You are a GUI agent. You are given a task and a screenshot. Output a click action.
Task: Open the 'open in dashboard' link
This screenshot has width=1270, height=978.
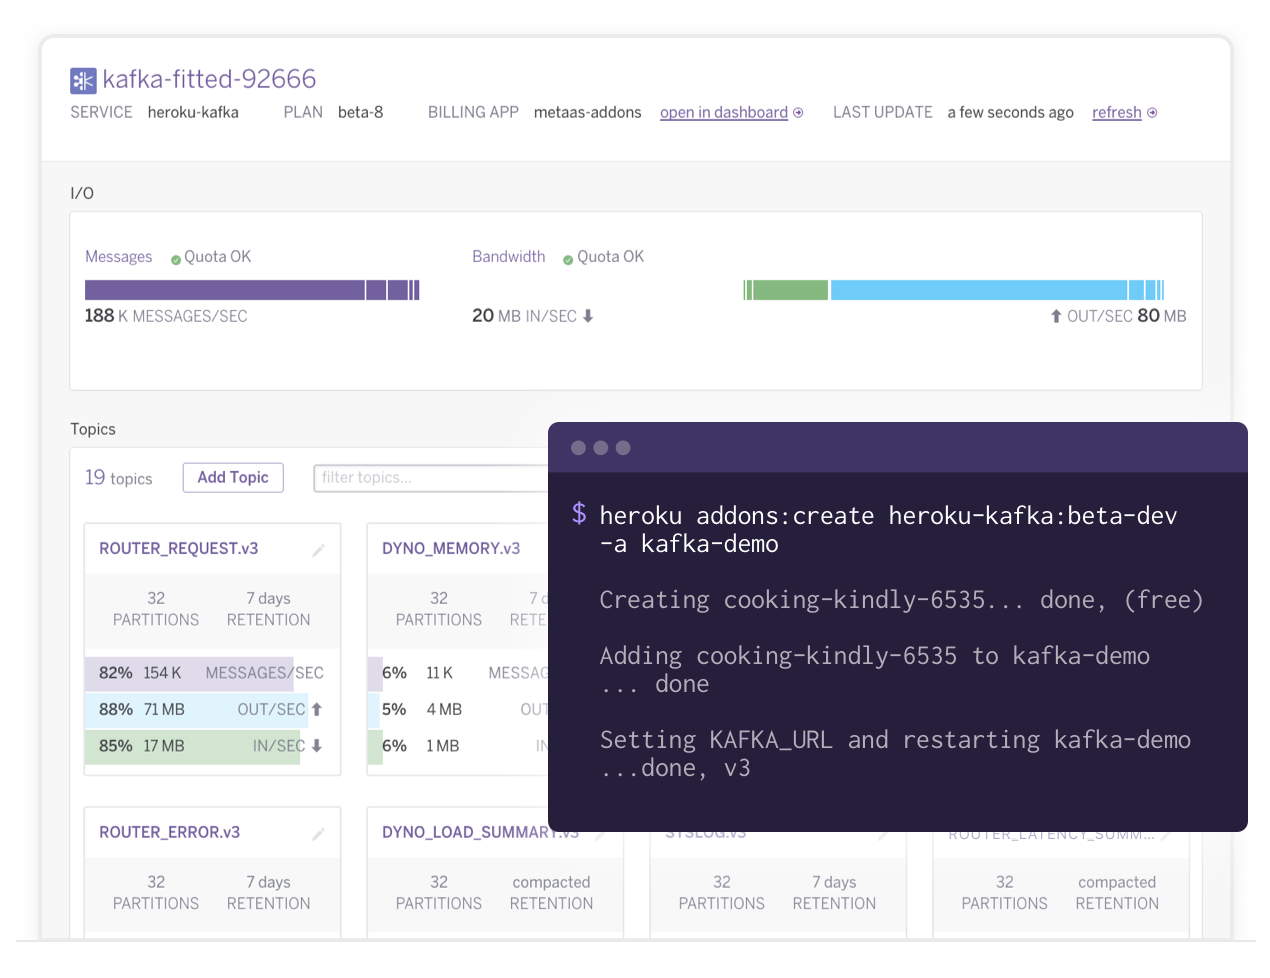[724, 112]
